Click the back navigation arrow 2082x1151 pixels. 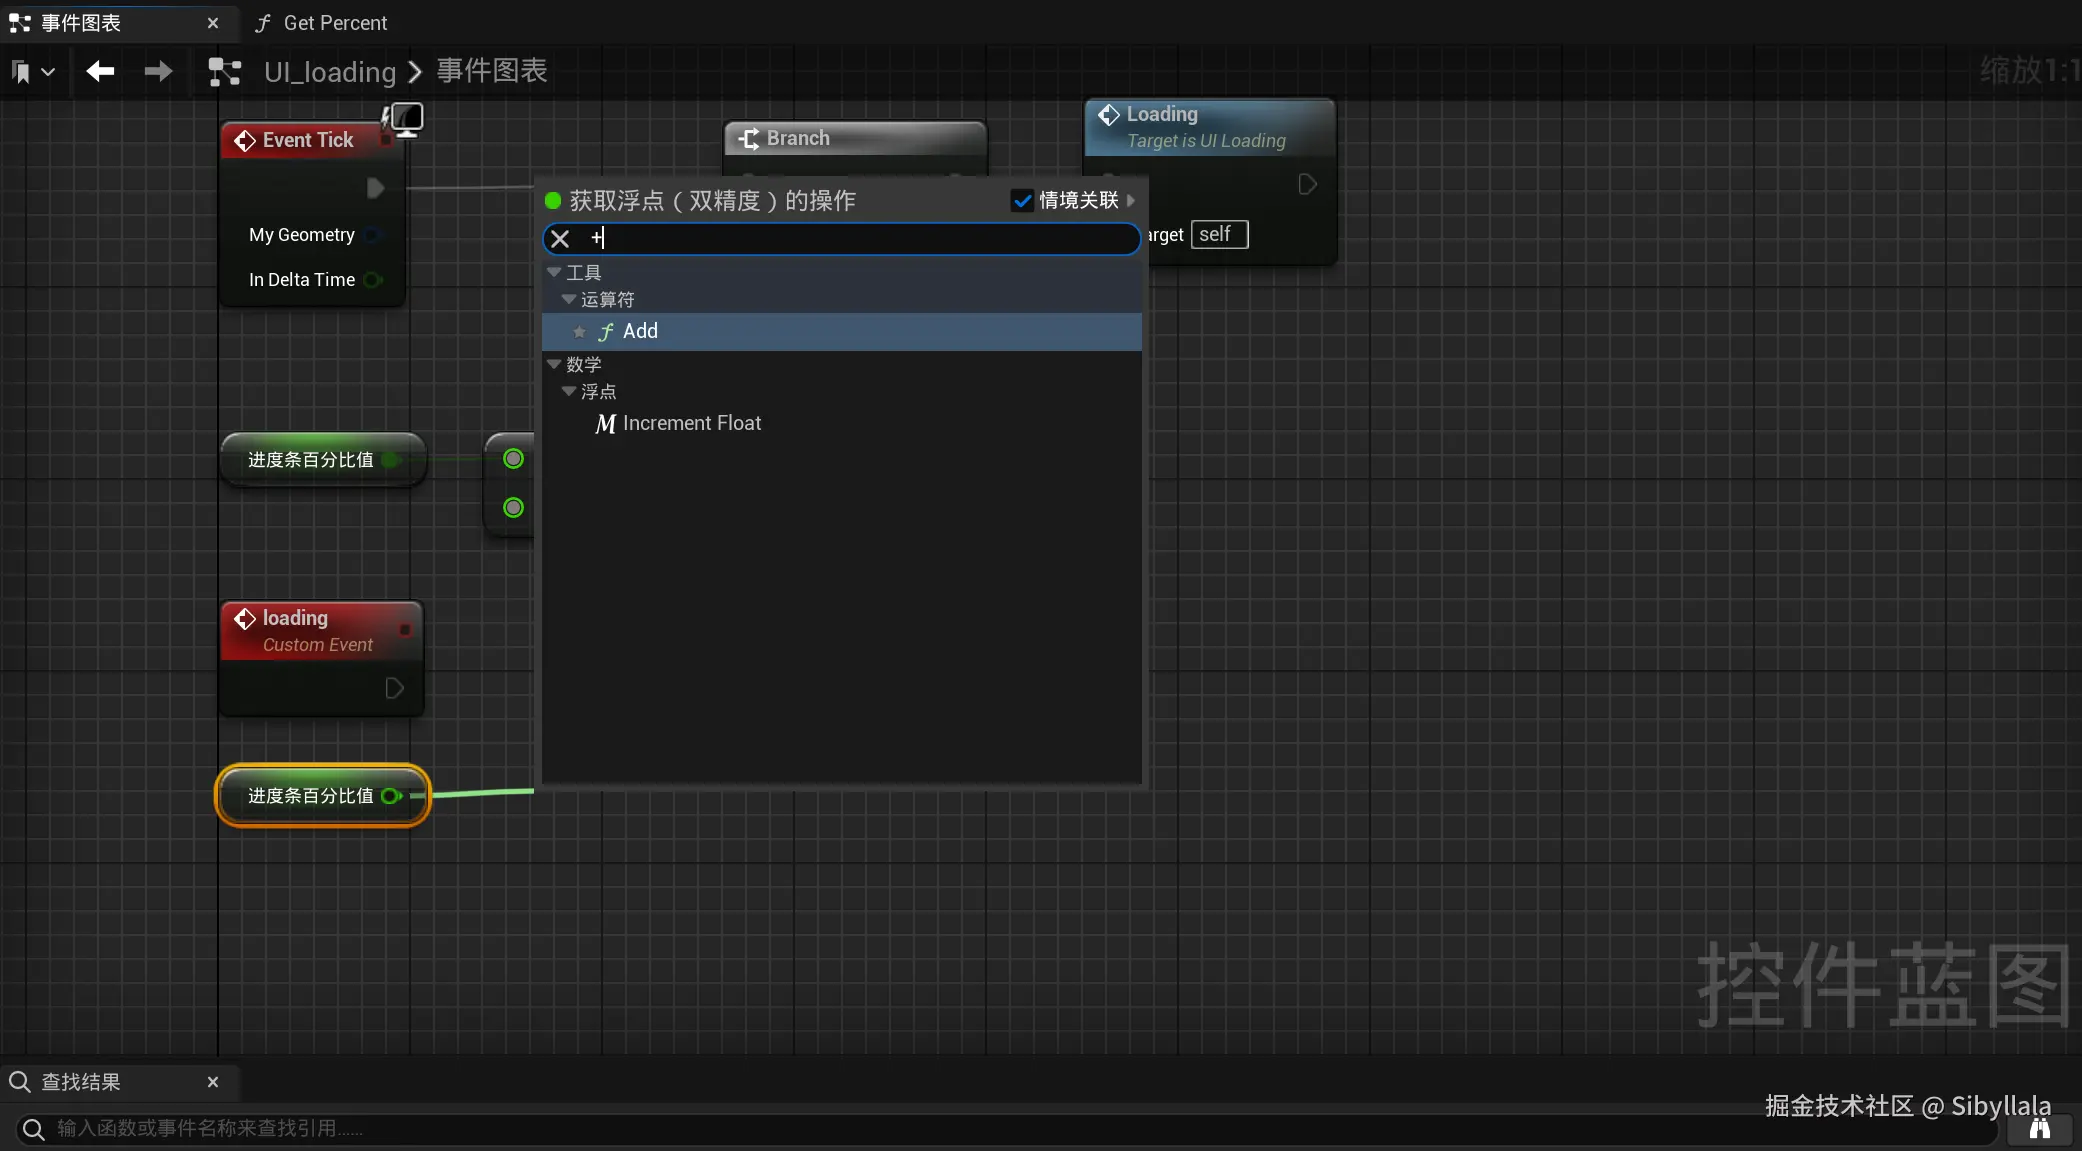(x=100, y=71)
